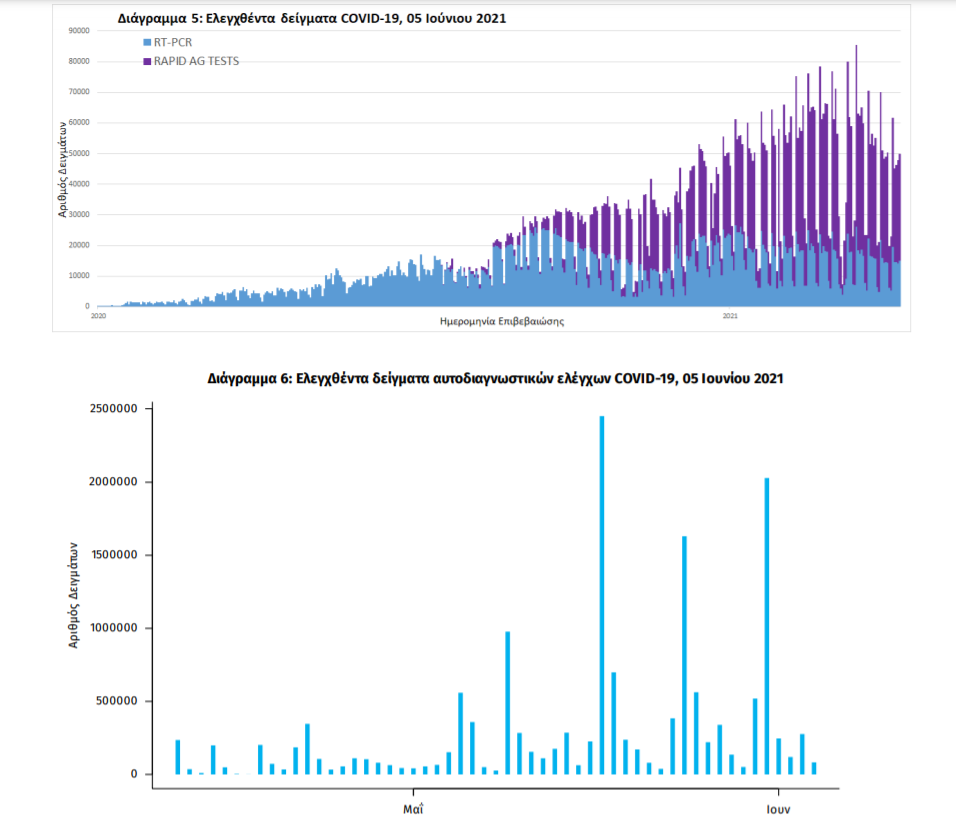Click the Μαϊ x-axis label
This screenshot has width=956, height=822.
click(x=413, y=806)
